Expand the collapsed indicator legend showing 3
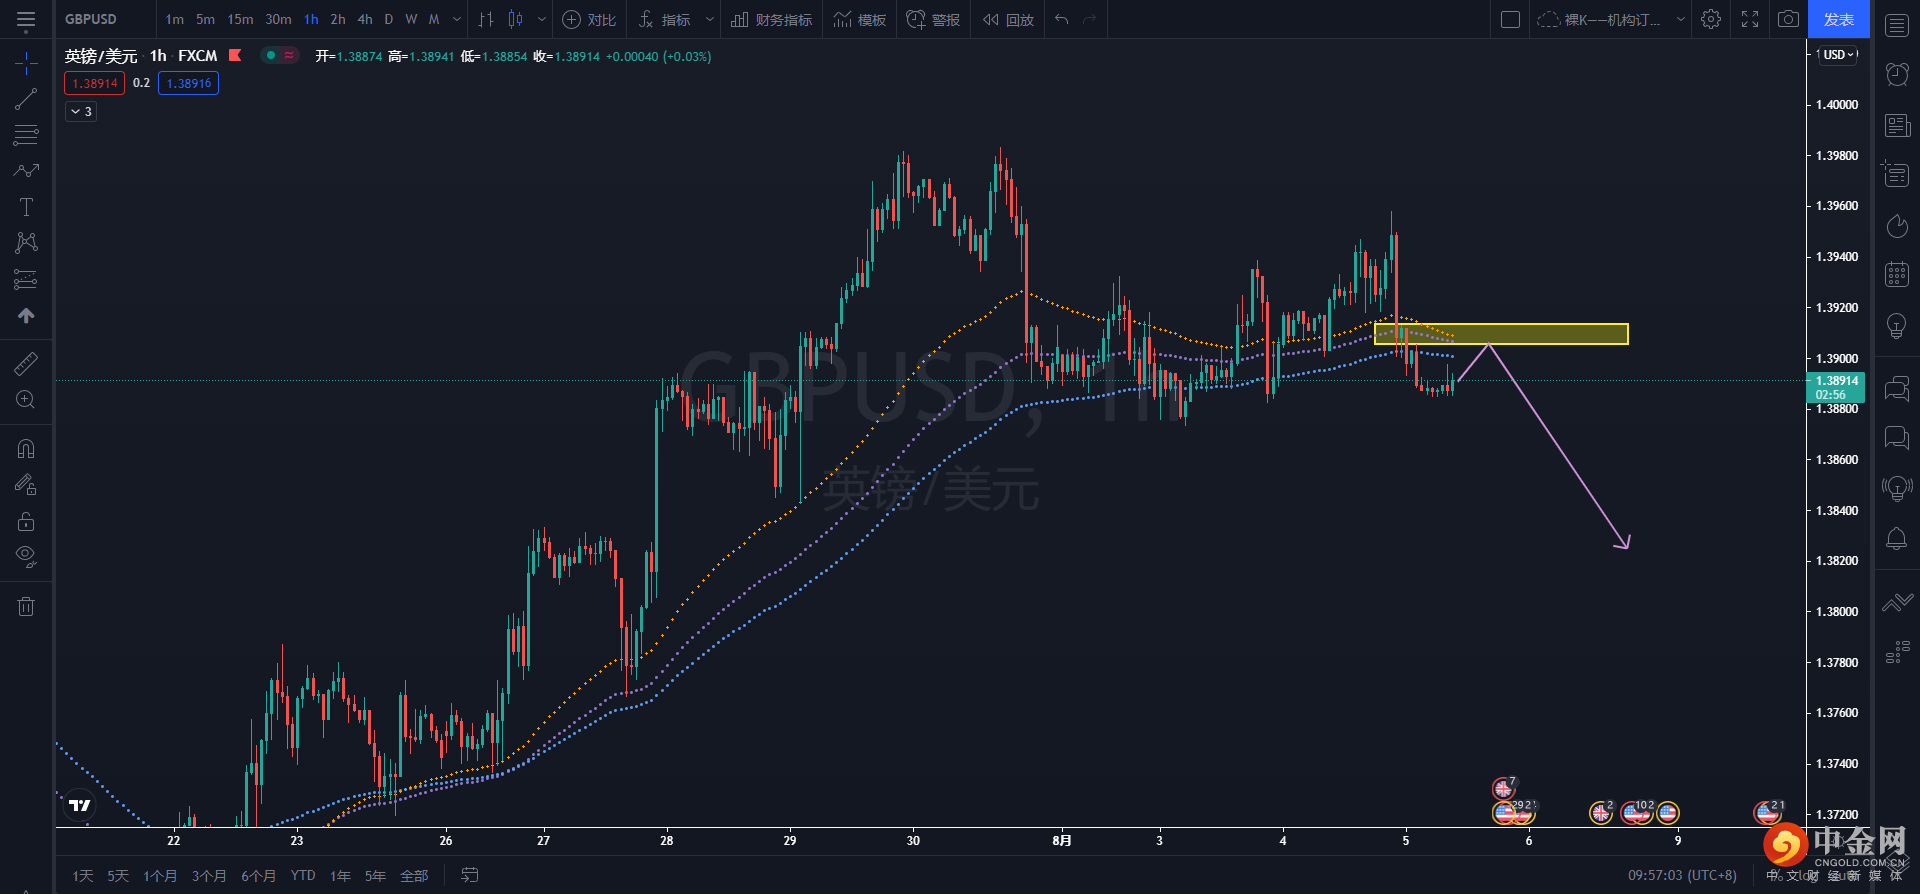The width and height of the screenshot is (1920, 894). tap(81, 112)
